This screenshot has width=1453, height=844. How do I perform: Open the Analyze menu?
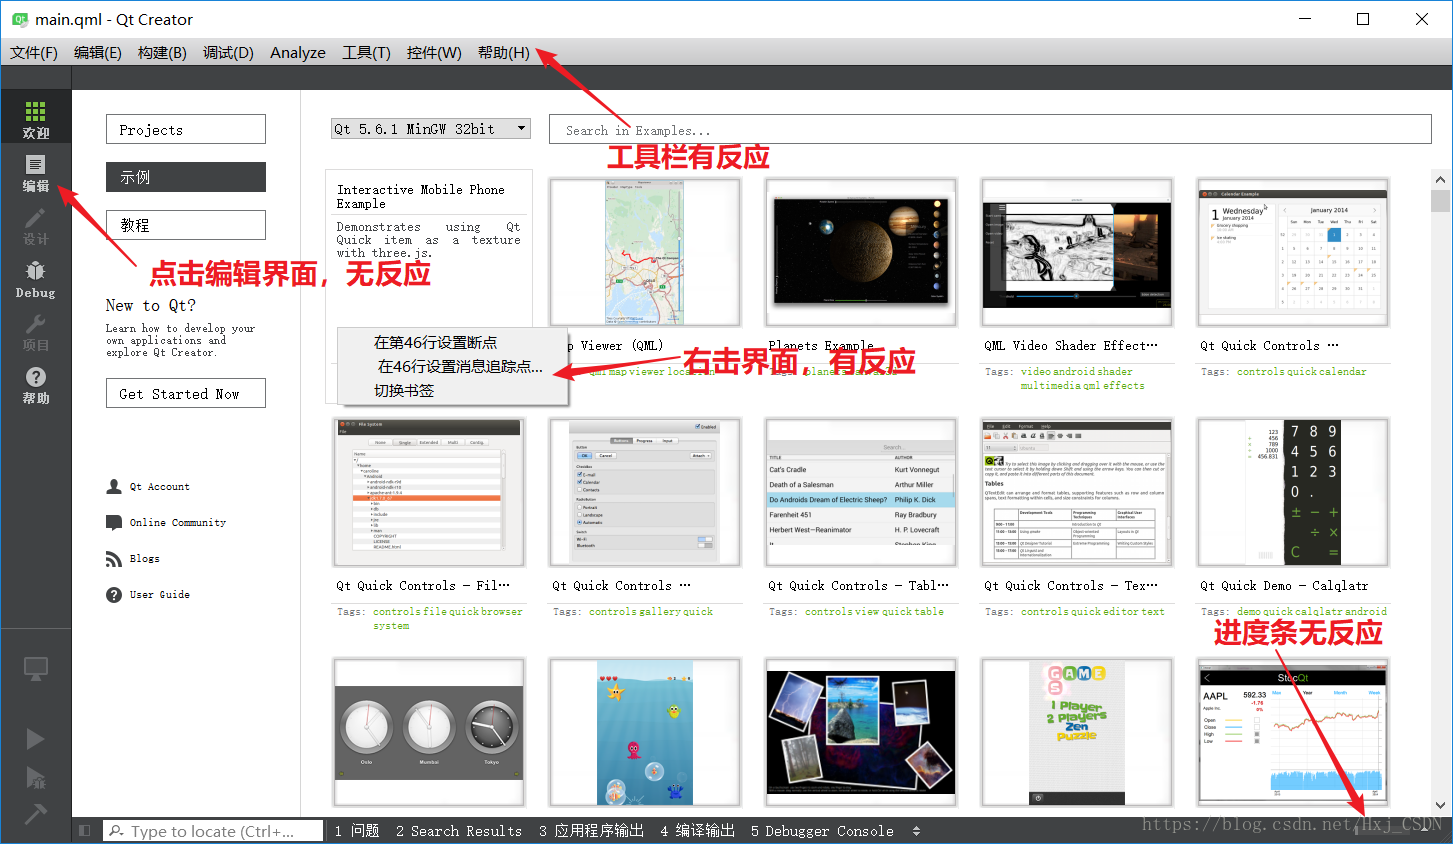[x=298, y=53]
